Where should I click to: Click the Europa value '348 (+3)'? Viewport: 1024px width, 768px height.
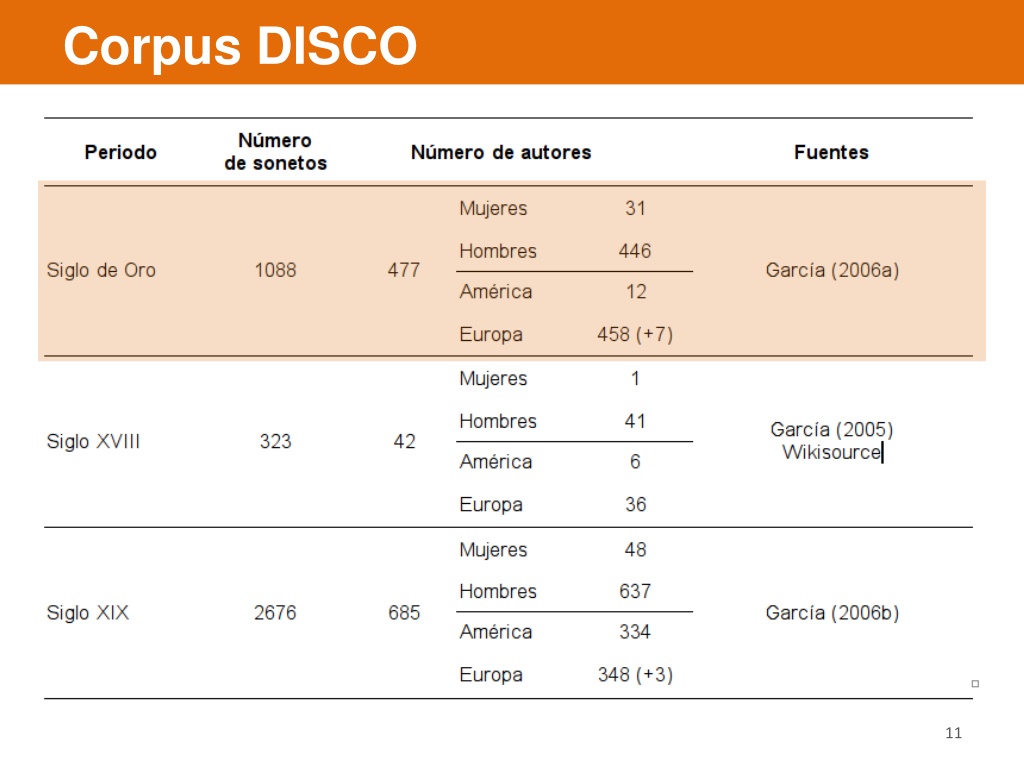pyautogui.click(x=635, y=675)
